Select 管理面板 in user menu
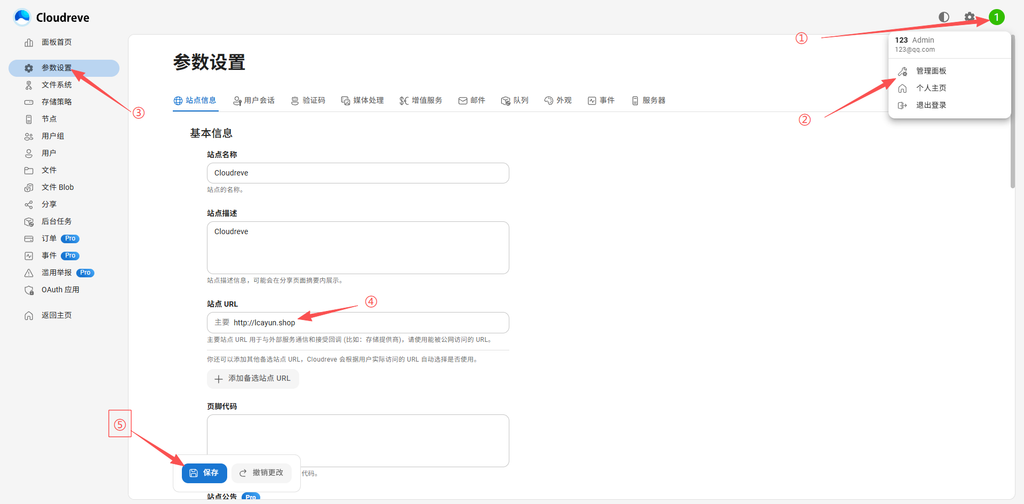Screen dimensions: 1024x504 (x=950, y=71)
